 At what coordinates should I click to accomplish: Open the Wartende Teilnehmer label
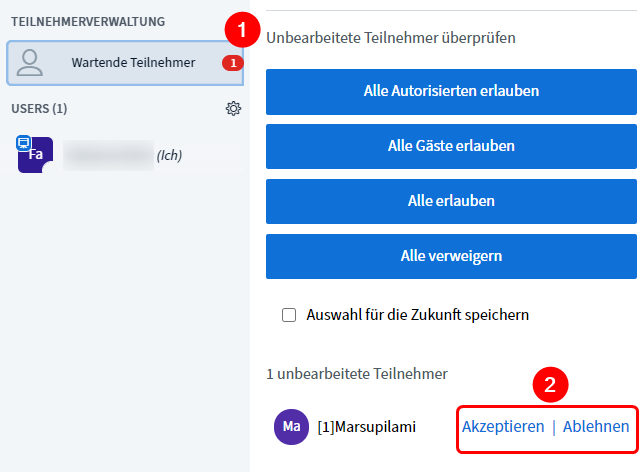(133, 63)
